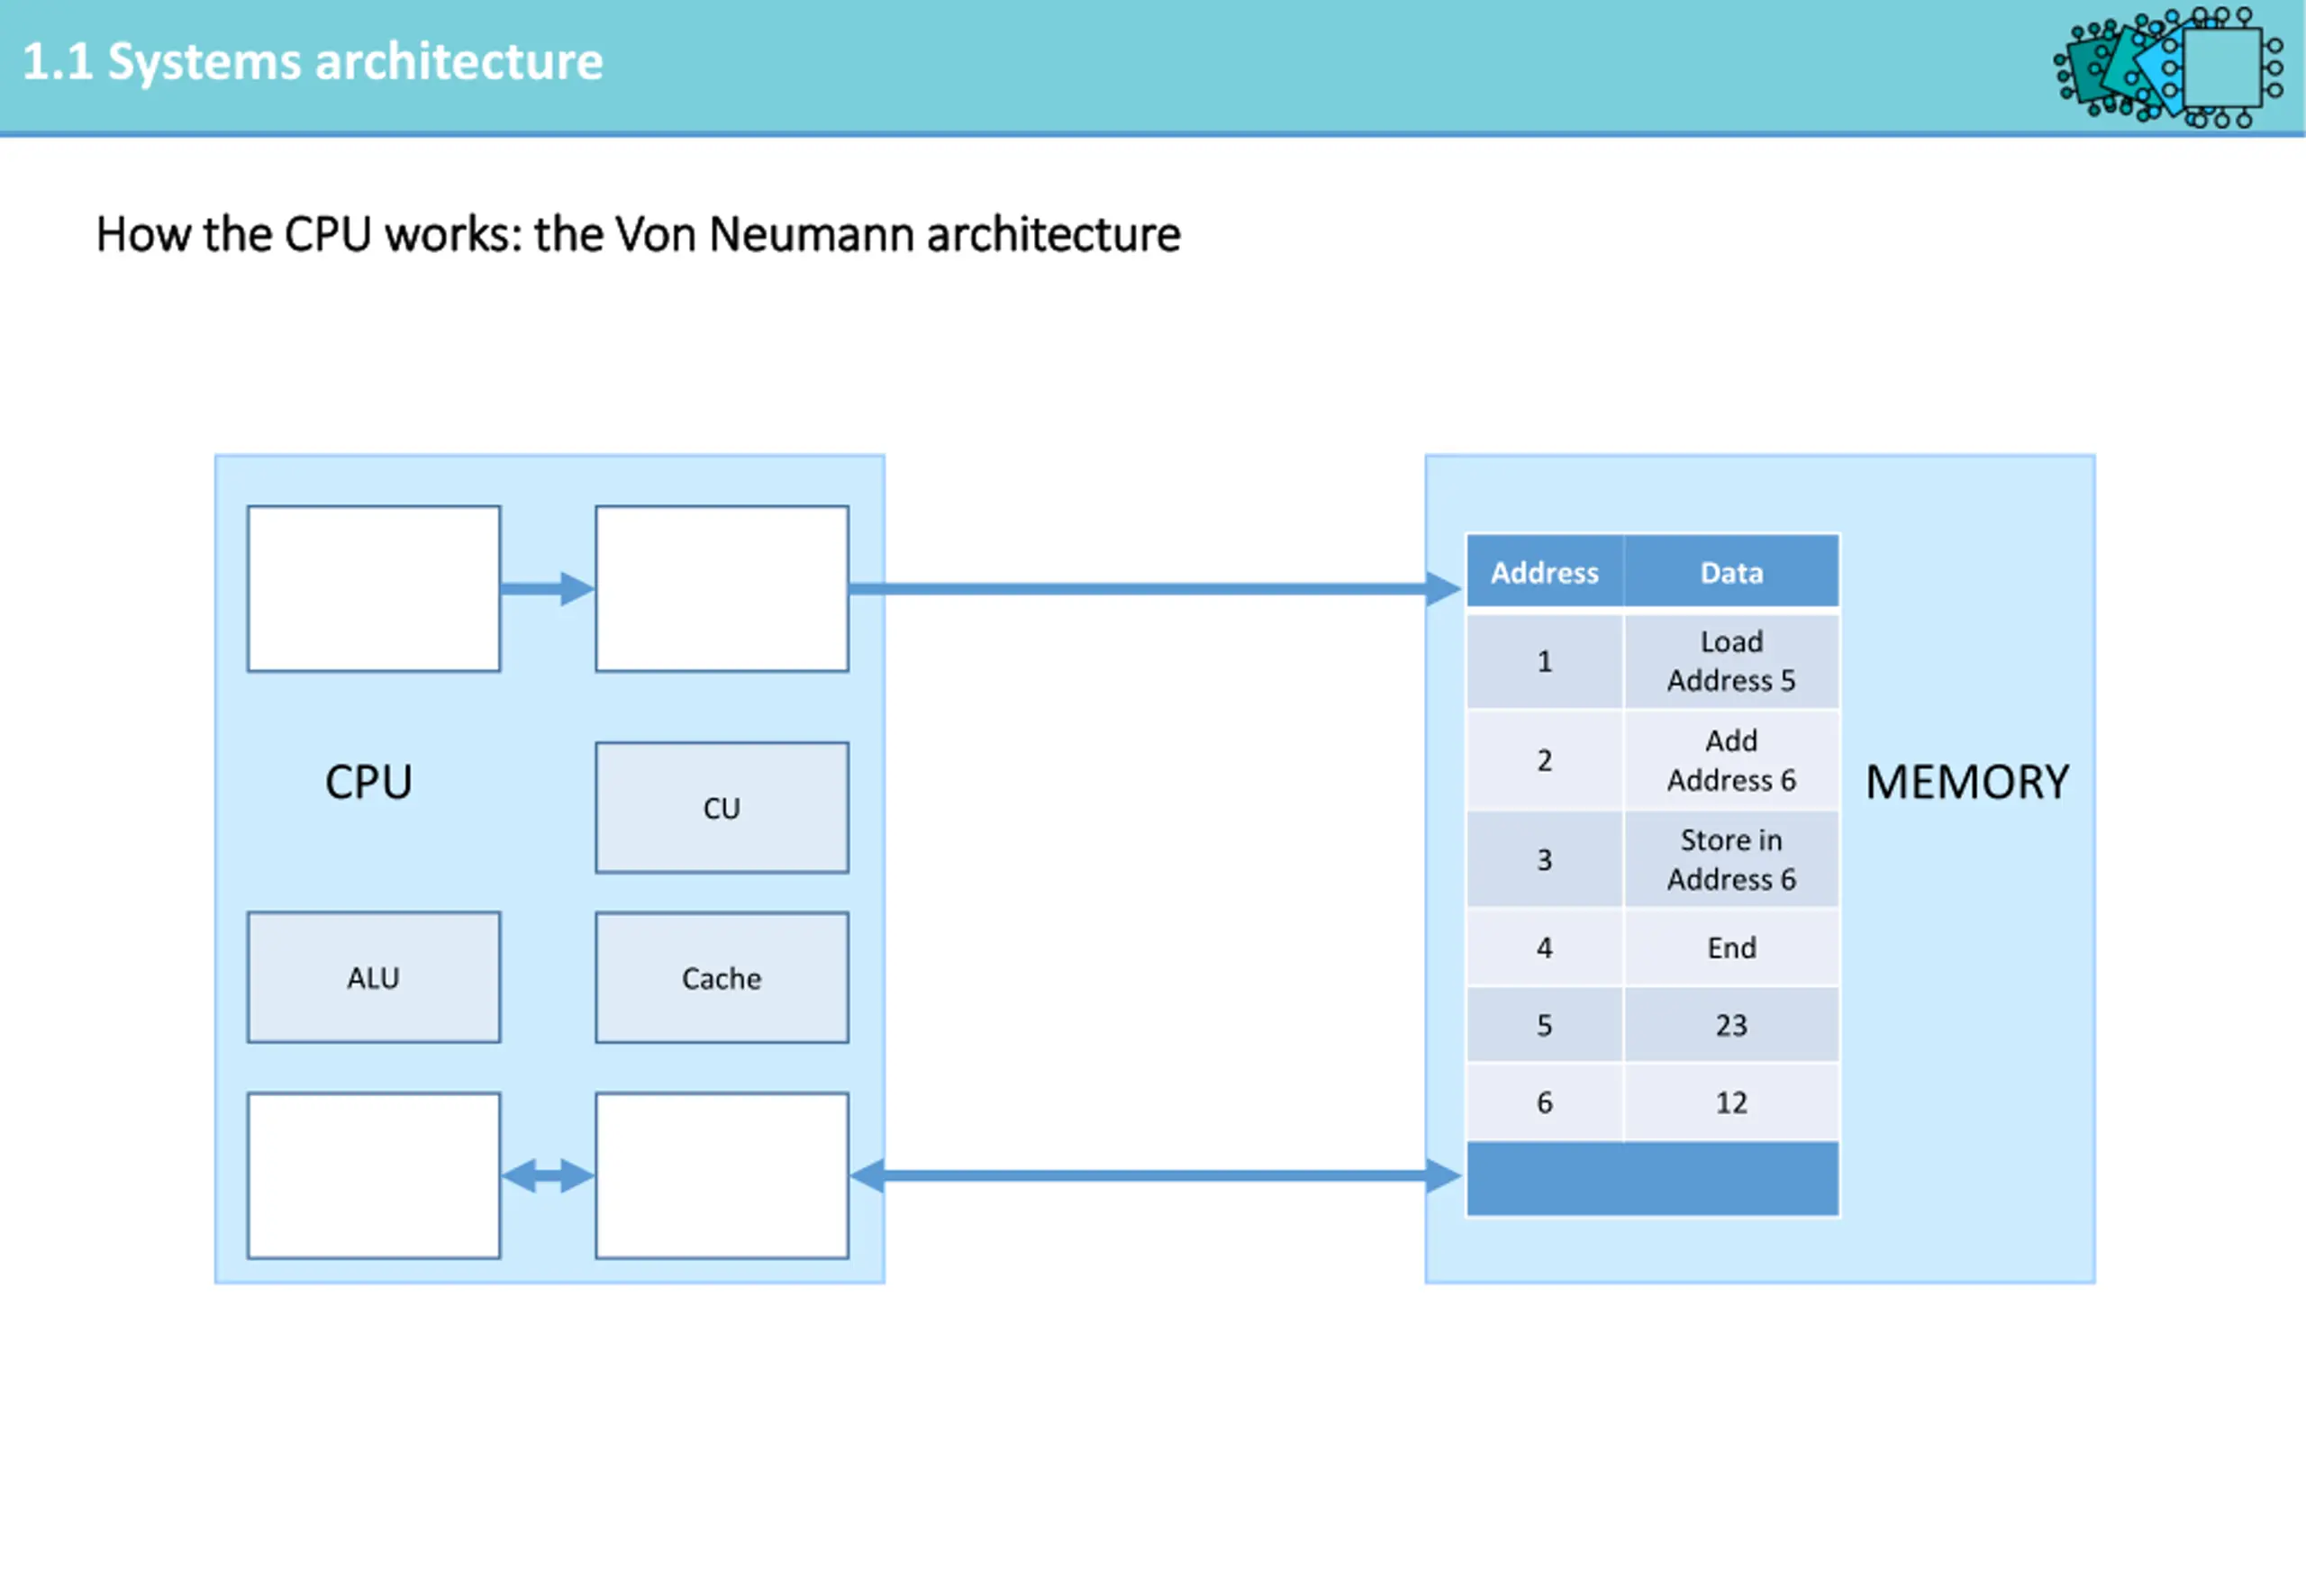Click the empty CPU box with two-way arrow to memory
This screenshot has height=1596, width=2306.
coord(722,1175)
